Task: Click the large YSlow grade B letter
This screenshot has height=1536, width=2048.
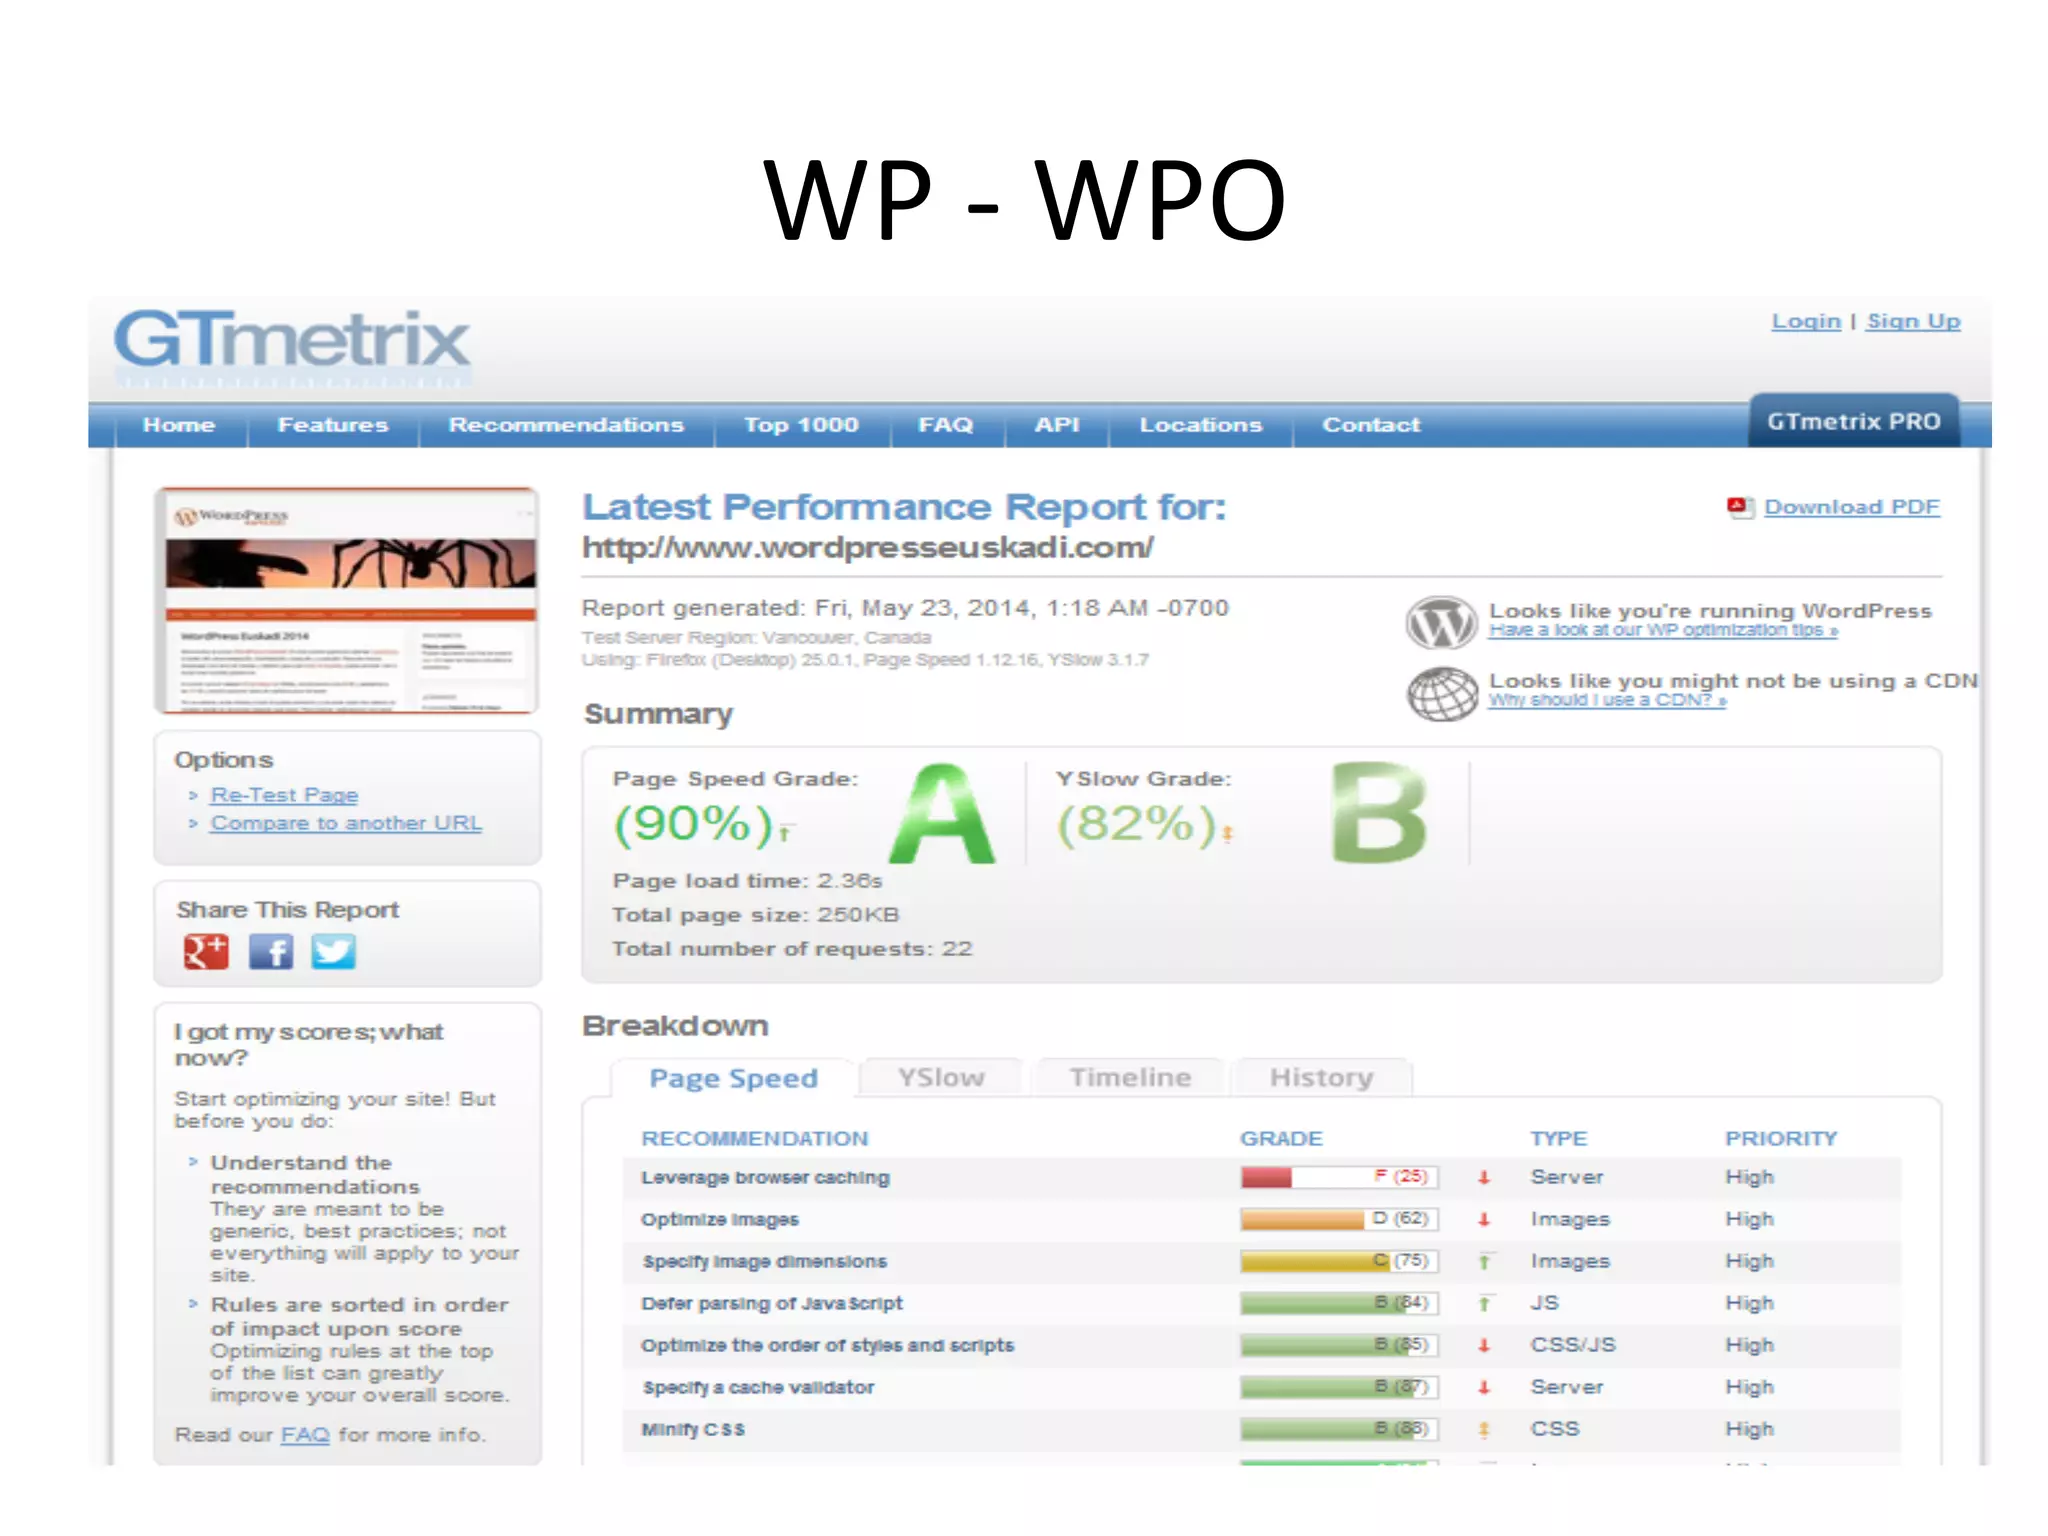Action: tap(1380, 813)
